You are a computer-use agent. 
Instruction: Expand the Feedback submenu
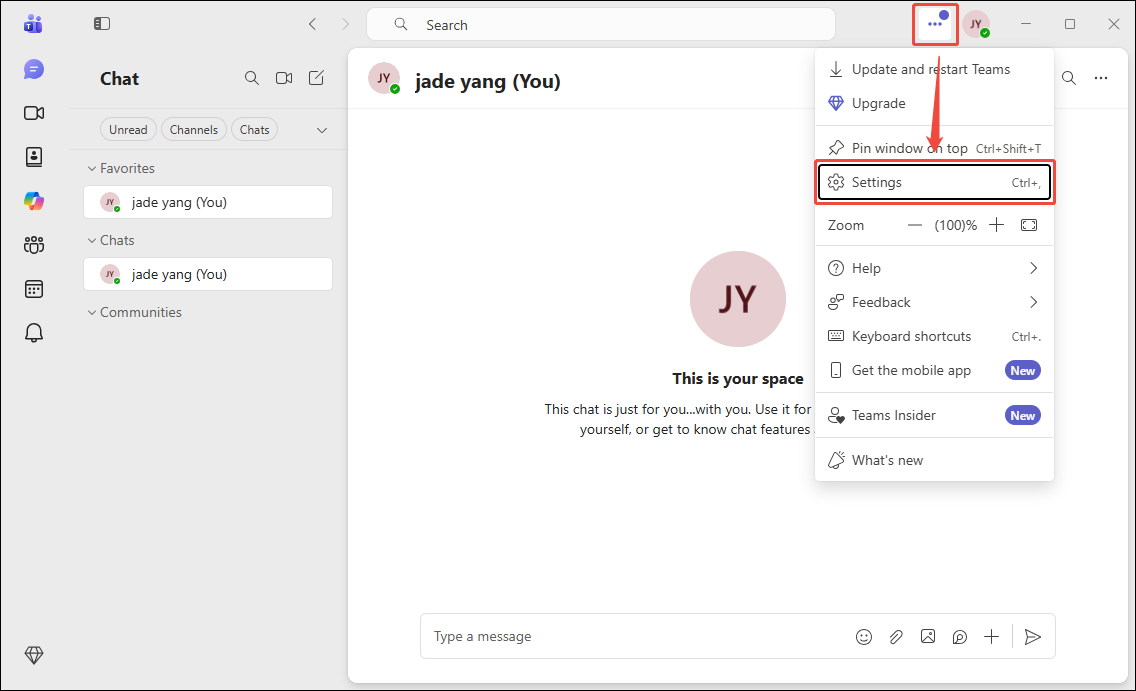point(934,303)
